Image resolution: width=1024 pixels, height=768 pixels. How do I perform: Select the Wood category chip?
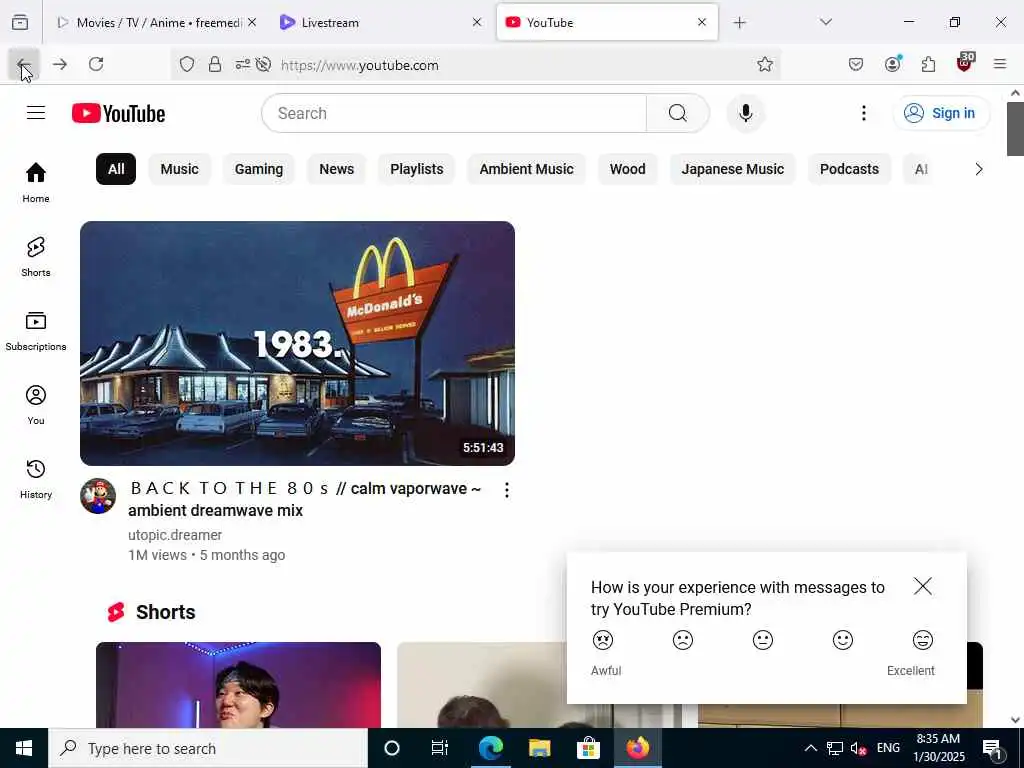[x=628, y=169]
